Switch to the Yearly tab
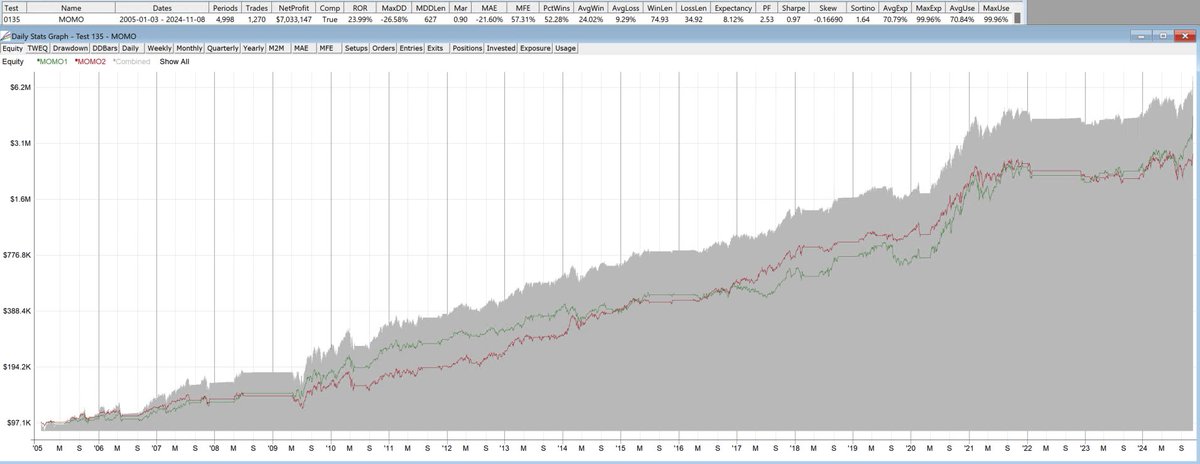The height and width of the screenshot is (464, 1200). point(254,47)
